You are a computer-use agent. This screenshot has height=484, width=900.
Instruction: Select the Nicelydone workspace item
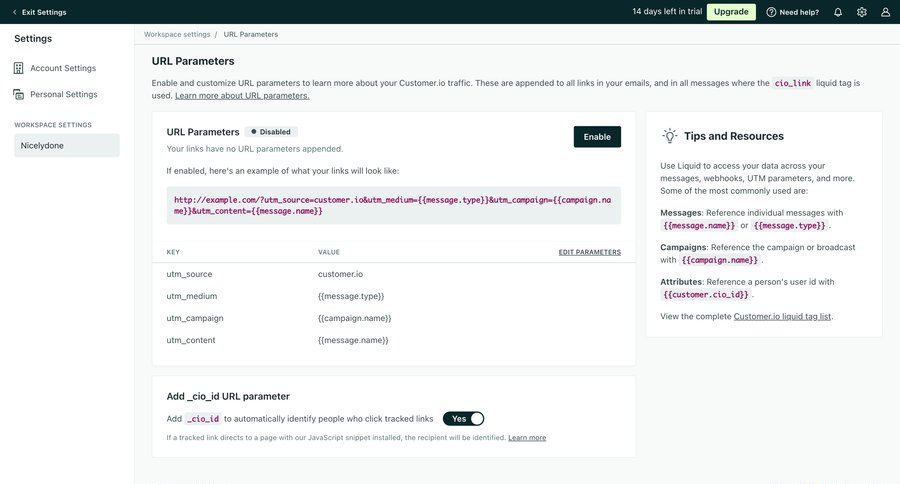pos(67,145)
